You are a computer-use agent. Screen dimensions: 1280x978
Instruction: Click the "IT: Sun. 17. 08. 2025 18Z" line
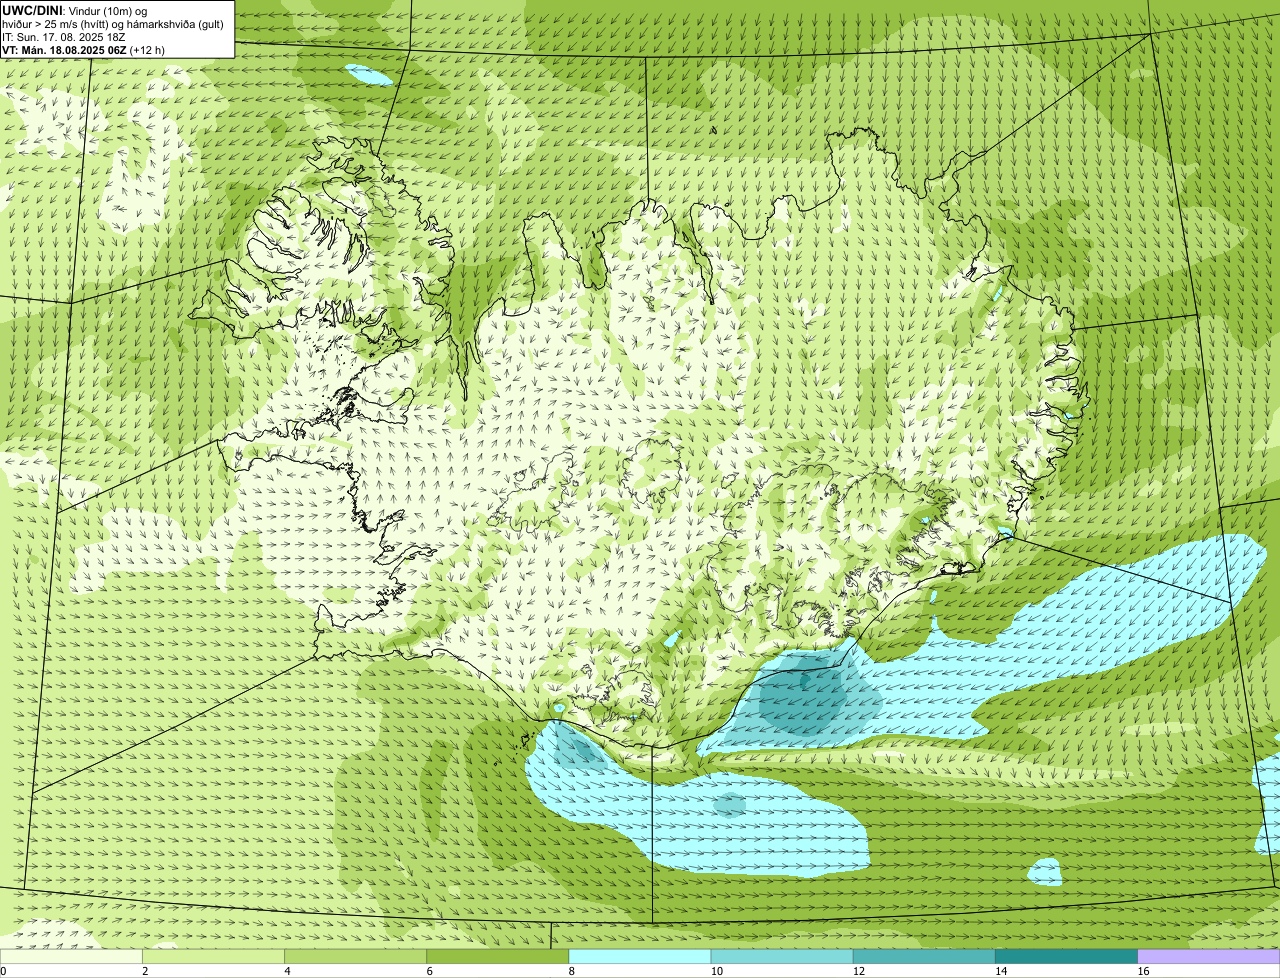pyautogui.click(x=64, y=36)
